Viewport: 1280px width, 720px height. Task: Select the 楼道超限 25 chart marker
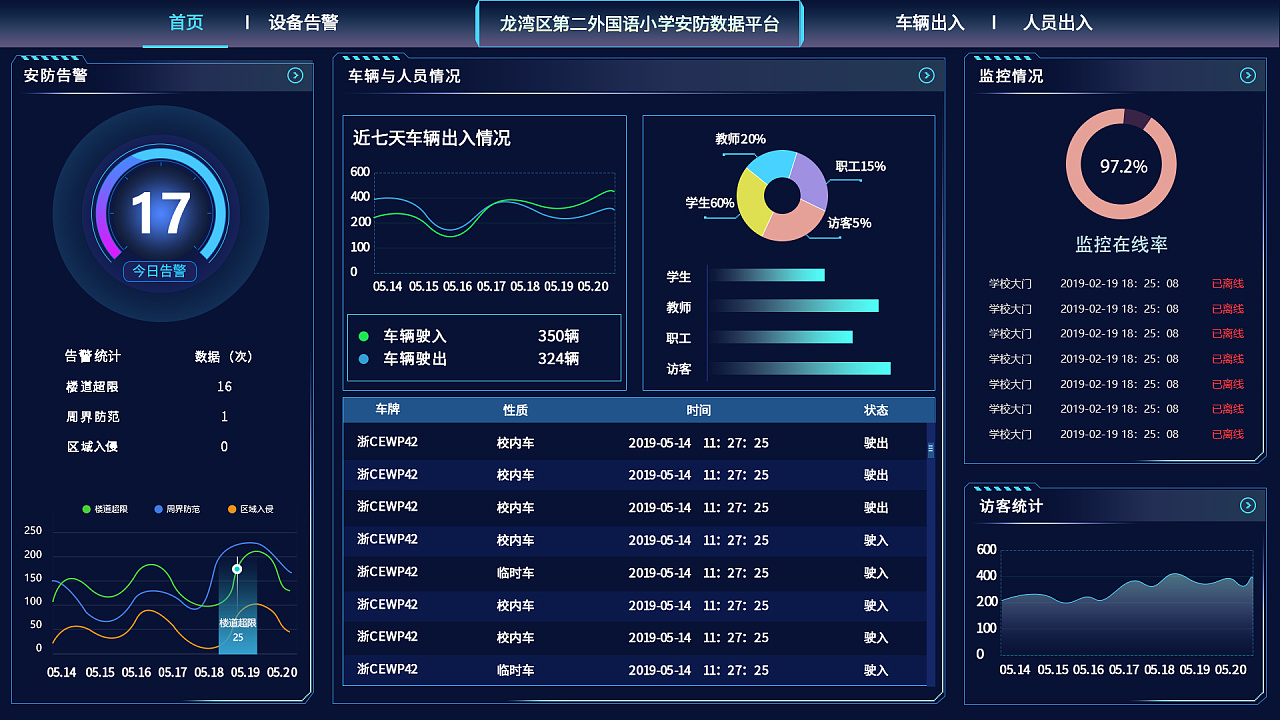point(237,569)
